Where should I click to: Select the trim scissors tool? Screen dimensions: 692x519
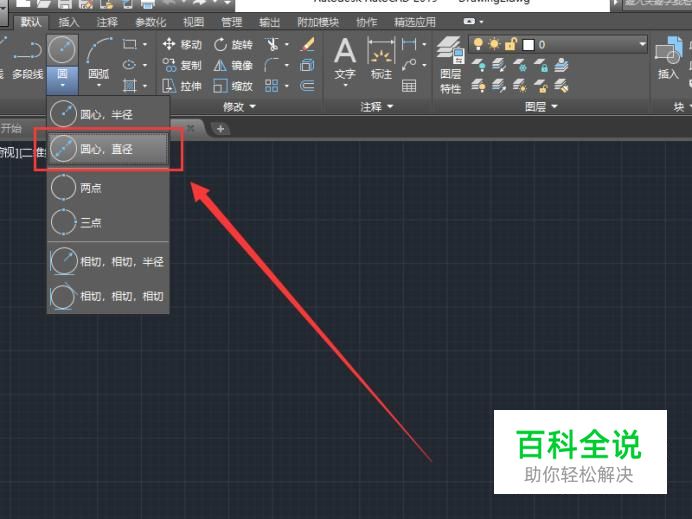[272, 44]
